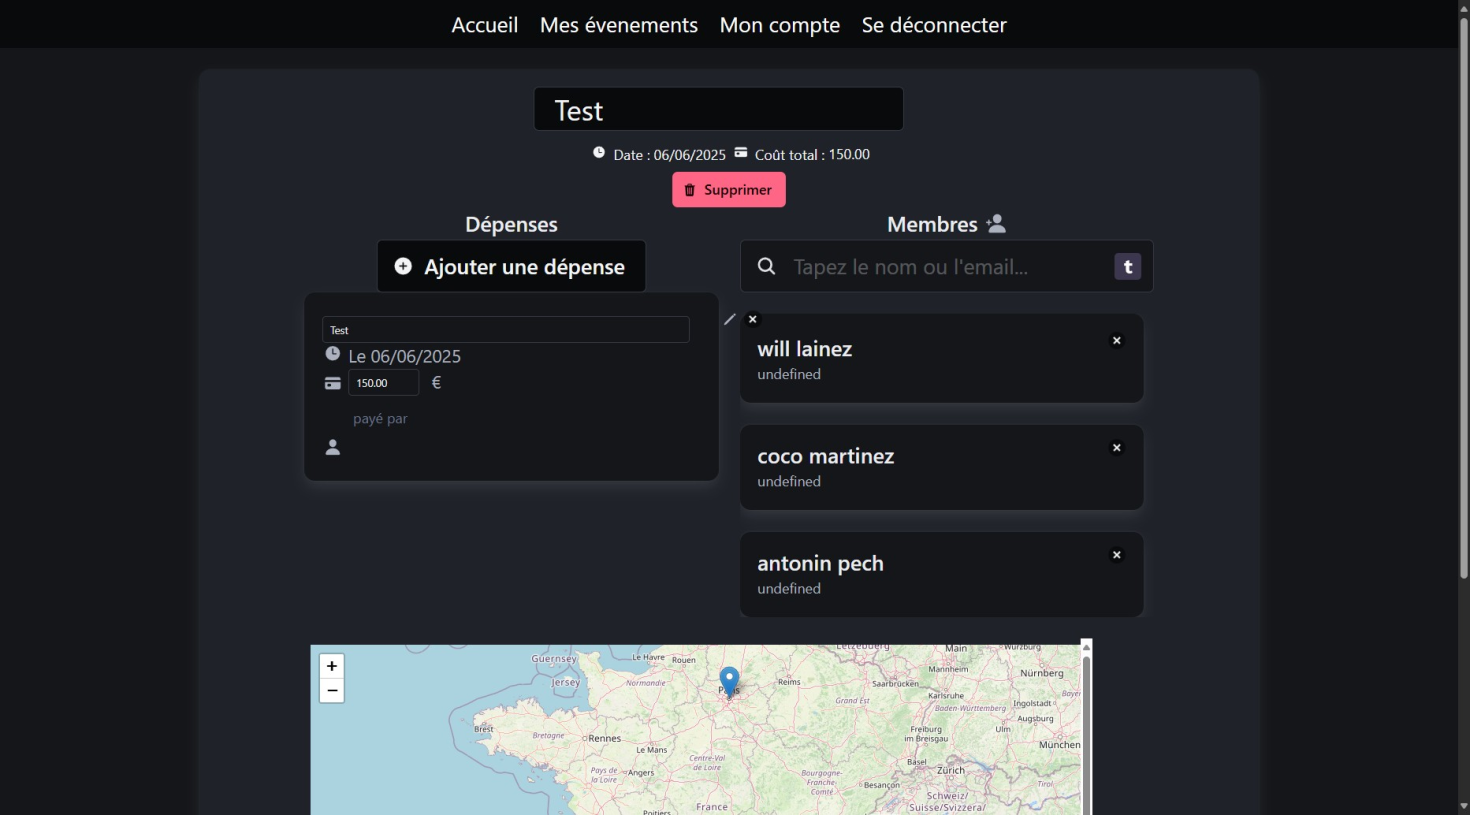Click the add member icon next to Membres
This screenshot has height=815, width=1470.
[996, 224]
